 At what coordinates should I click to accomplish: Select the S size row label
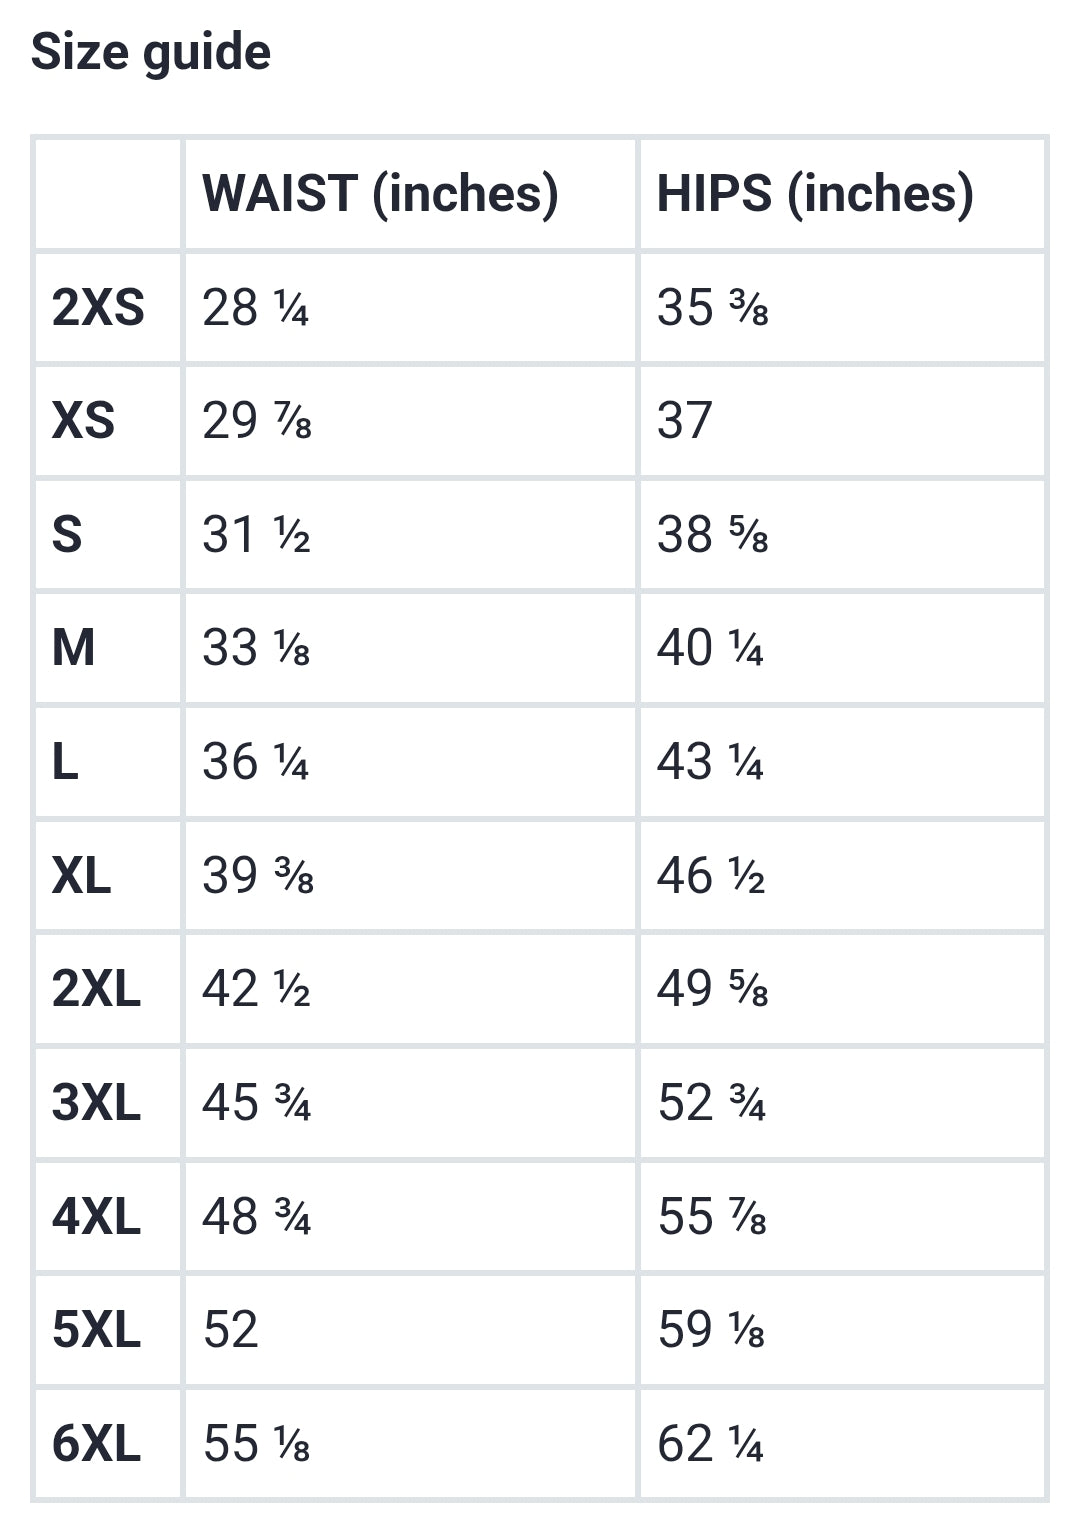[x=67, y=534]
